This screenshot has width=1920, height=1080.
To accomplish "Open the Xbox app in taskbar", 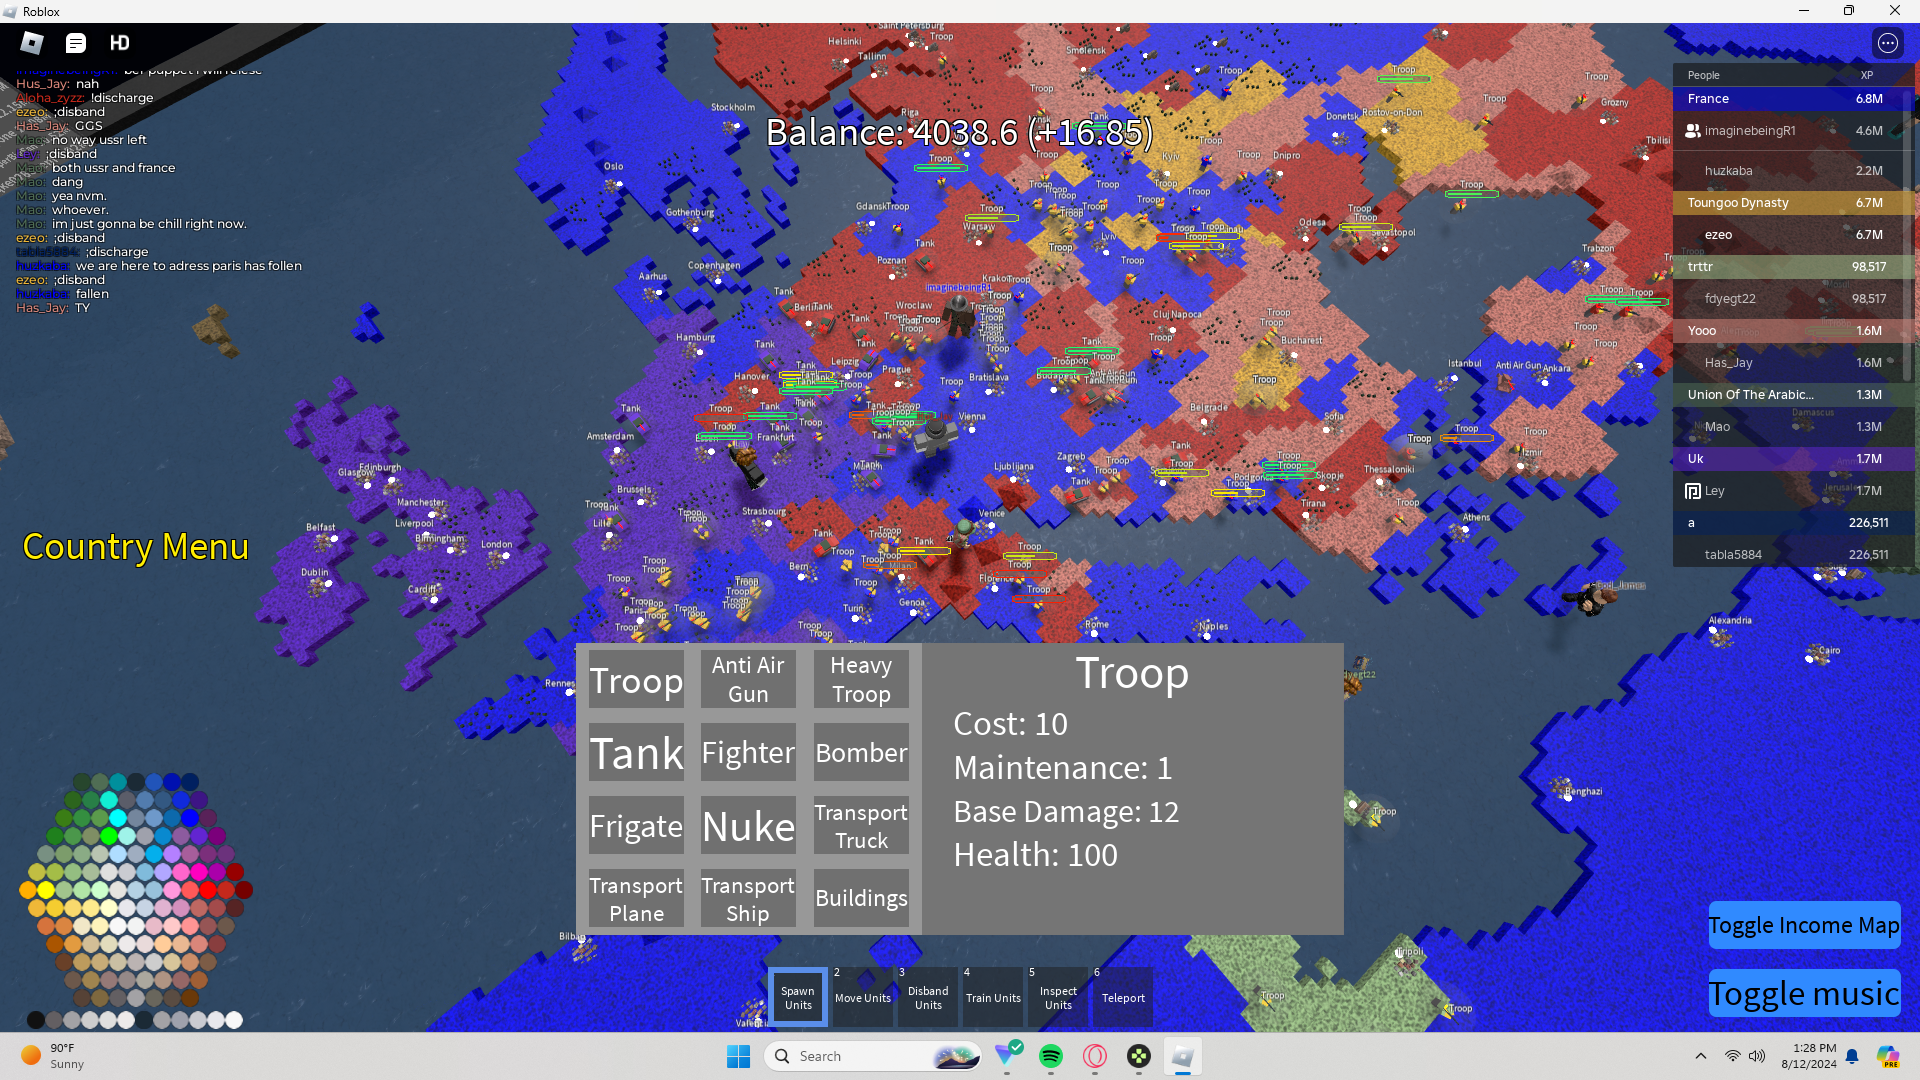I will tap(1139, 1056).
